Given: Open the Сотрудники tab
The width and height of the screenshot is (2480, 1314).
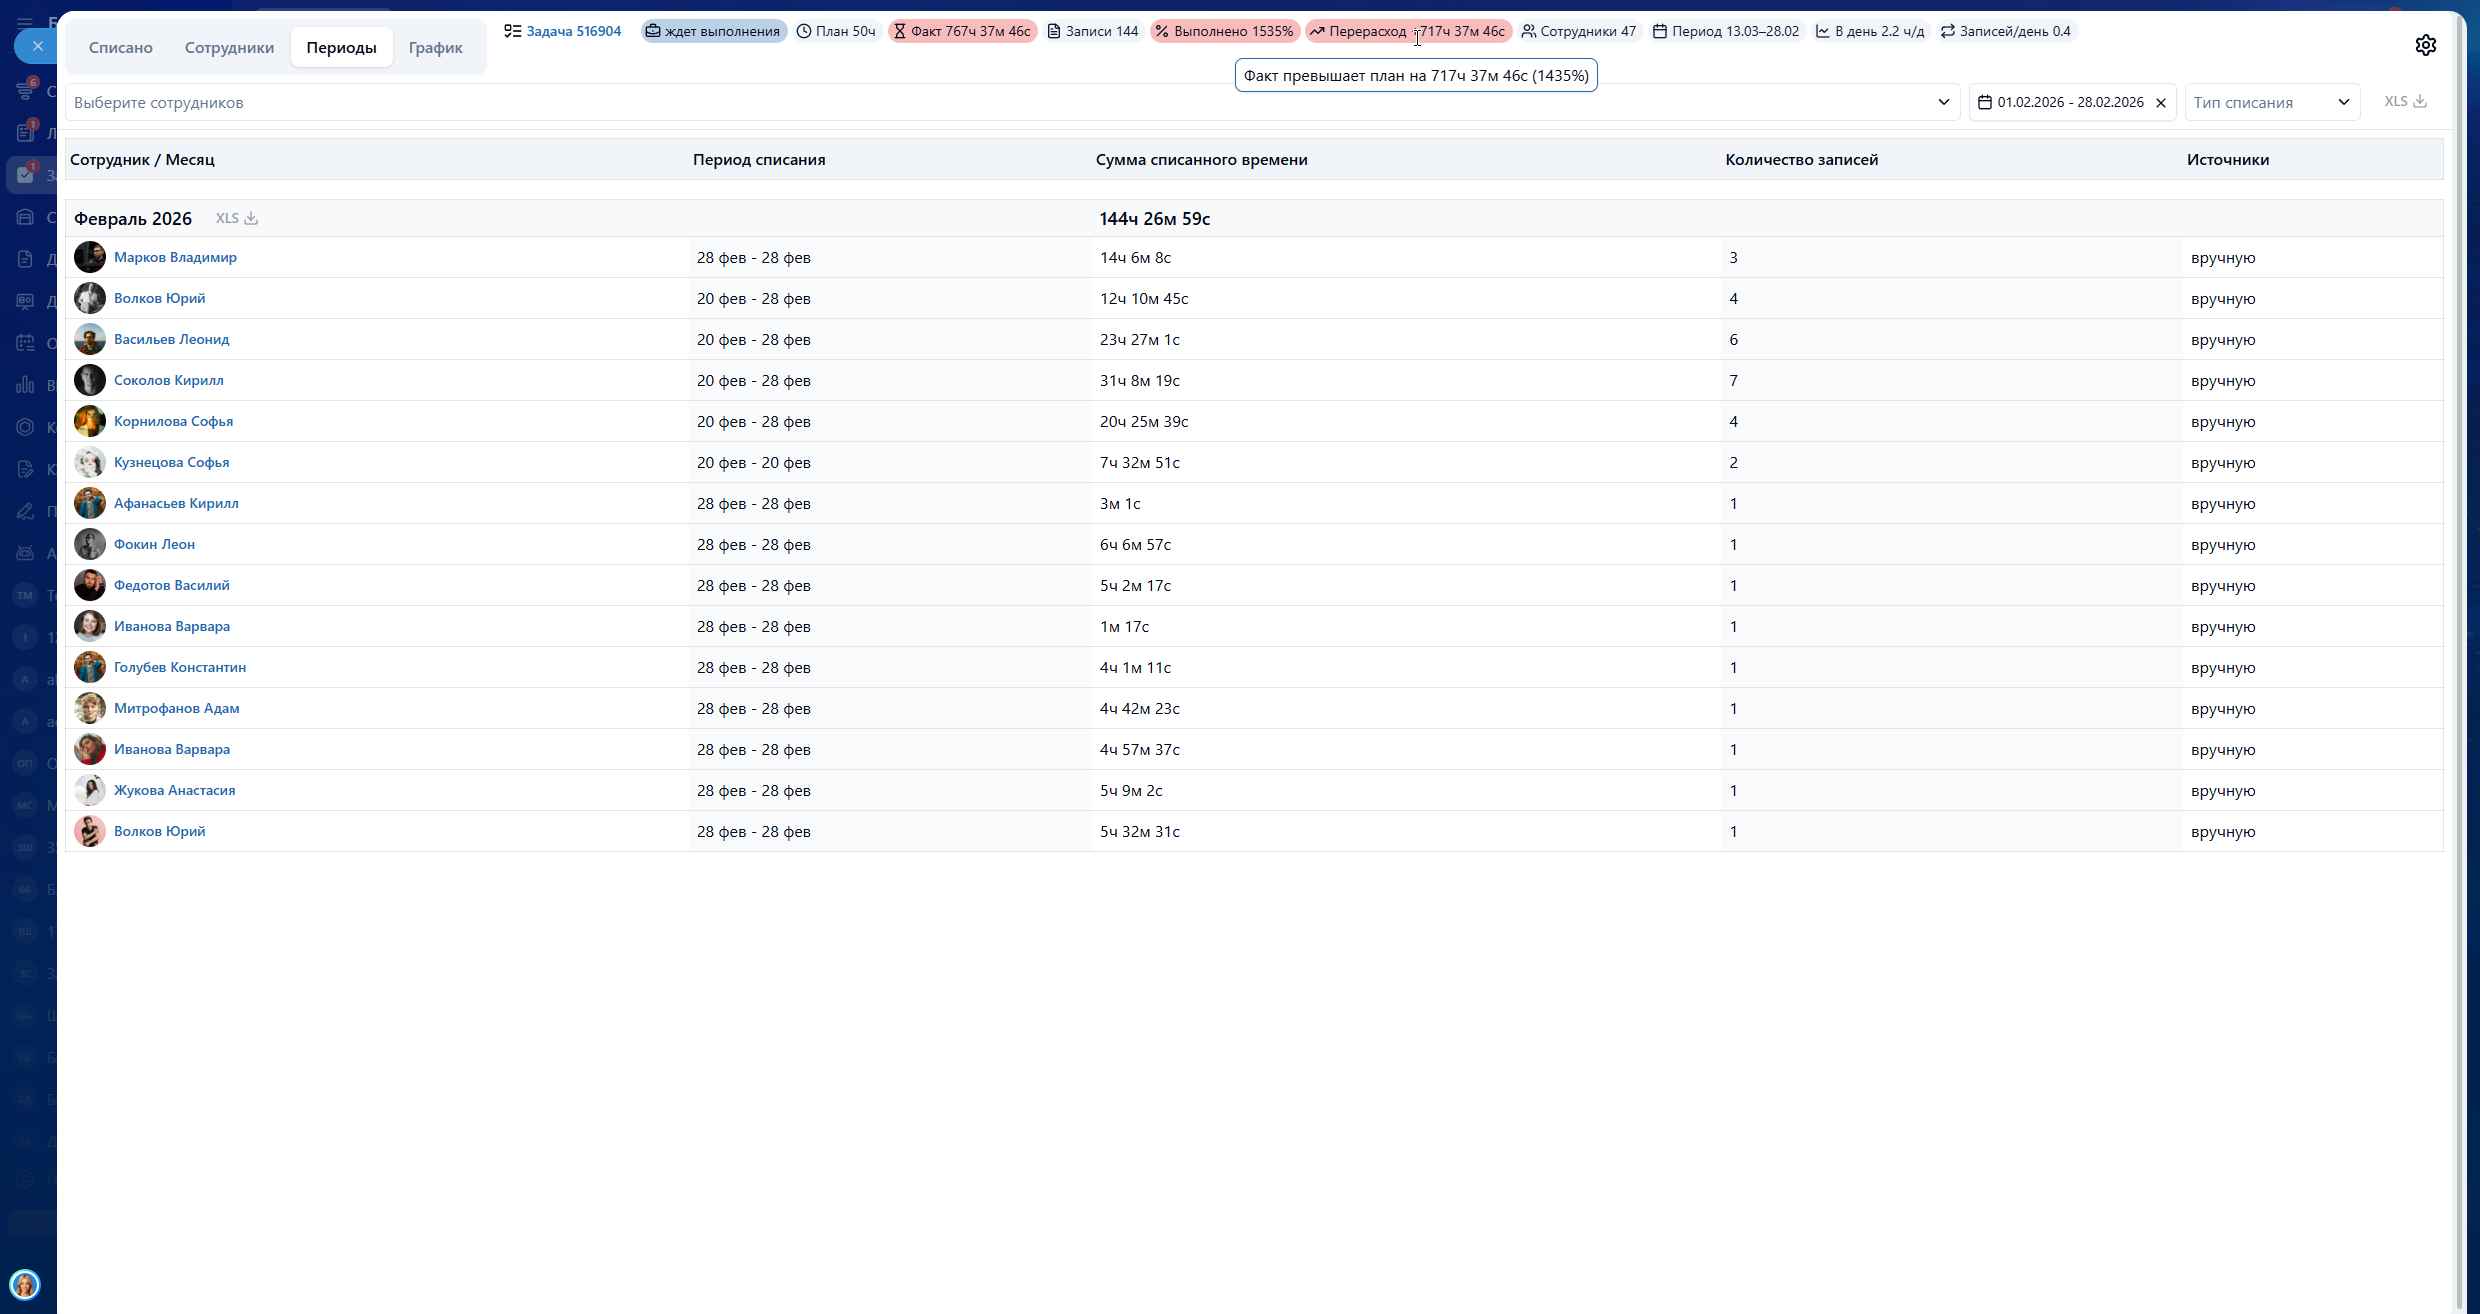Looking at the screenshot, I should 229,47.
